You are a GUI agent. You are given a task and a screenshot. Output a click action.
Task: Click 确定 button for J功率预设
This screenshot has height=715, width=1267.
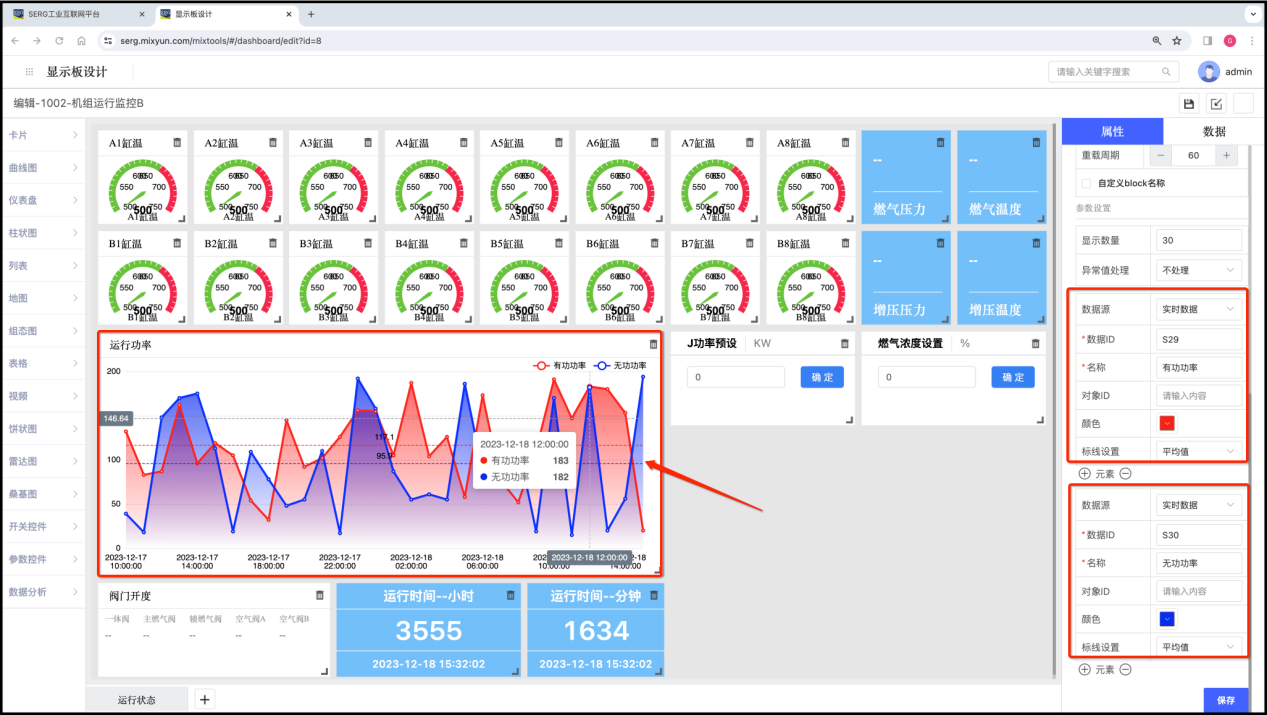(822, 377)
